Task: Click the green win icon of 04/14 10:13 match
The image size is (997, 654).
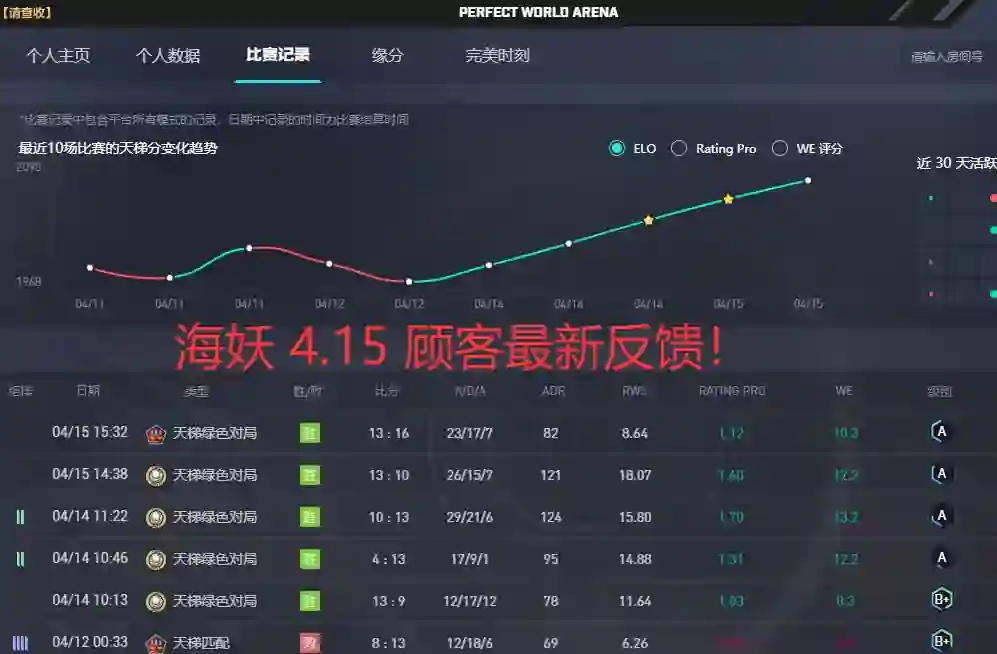Action: [310, 601]
